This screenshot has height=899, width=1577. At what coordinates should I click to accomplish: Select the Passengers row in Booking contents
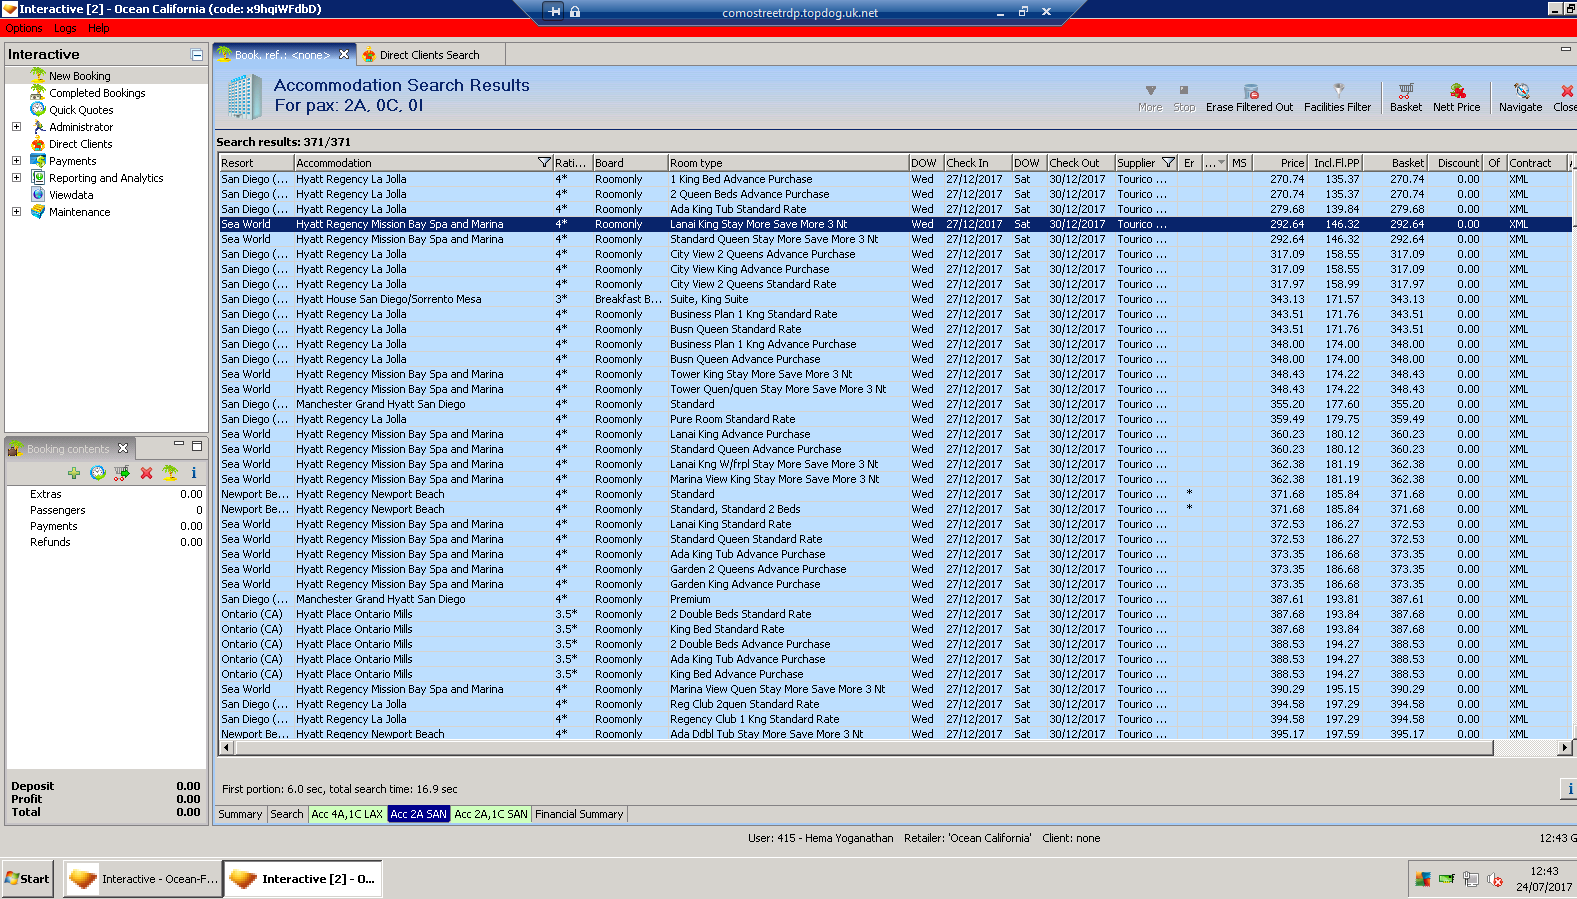(x=106, y=510)
